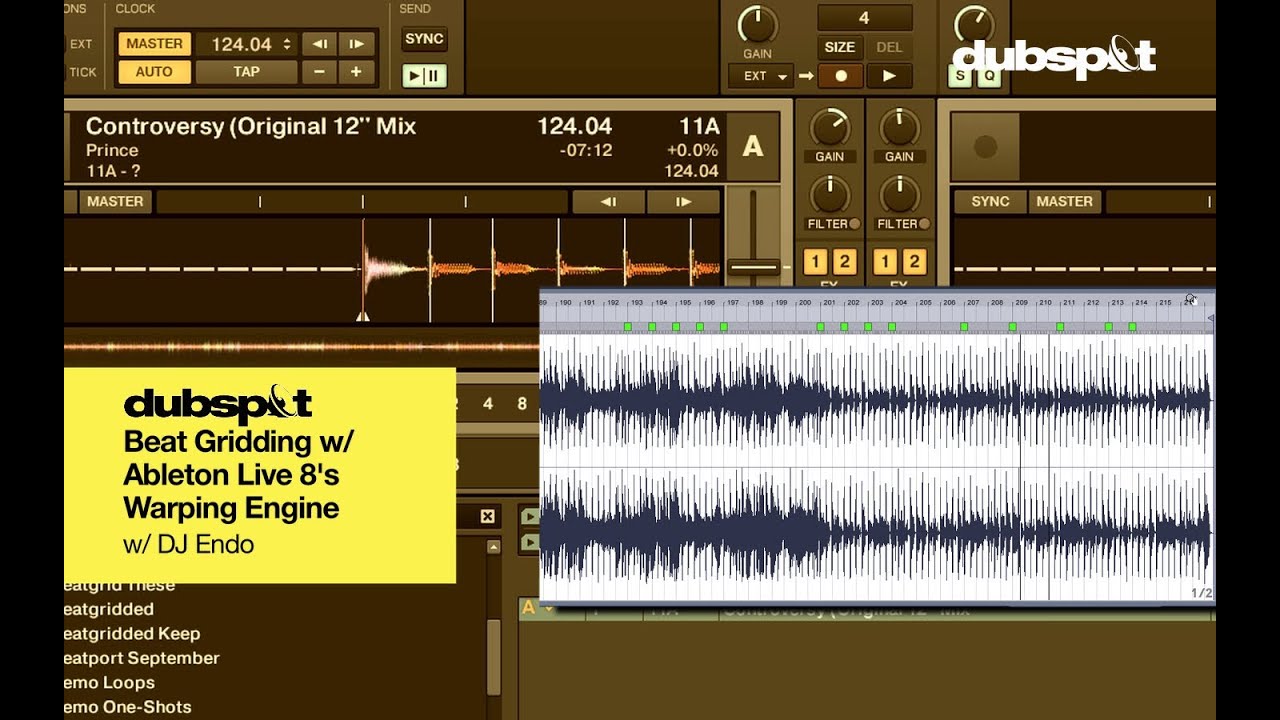Click the Deck A channel volume fader
Screen dimensions: 1280x720
[754, 267]
